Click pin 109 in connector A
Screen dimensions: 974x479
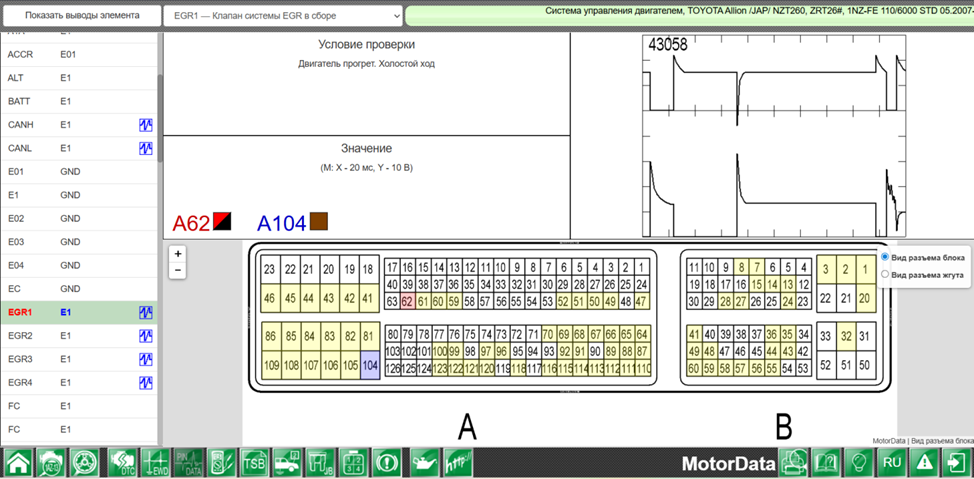pos(270,365)
